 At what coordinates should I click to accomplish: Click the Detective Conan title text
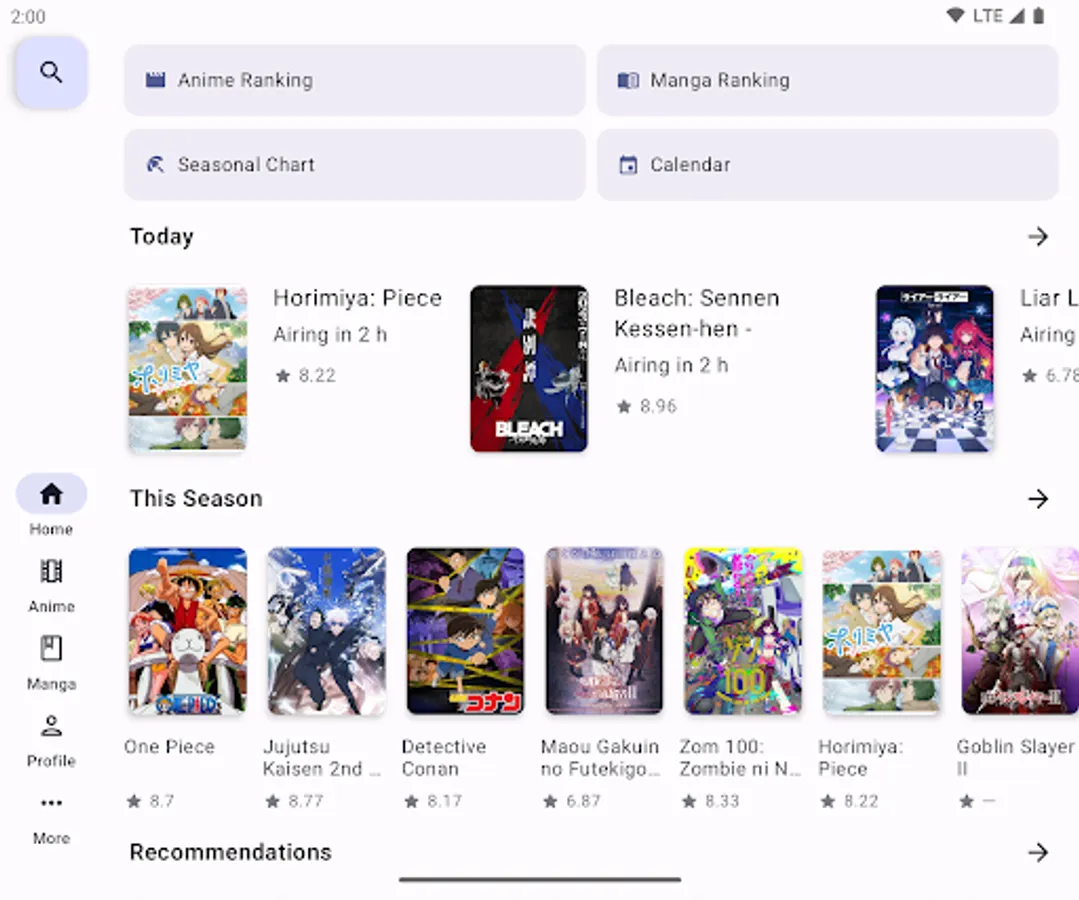point(444,758)
